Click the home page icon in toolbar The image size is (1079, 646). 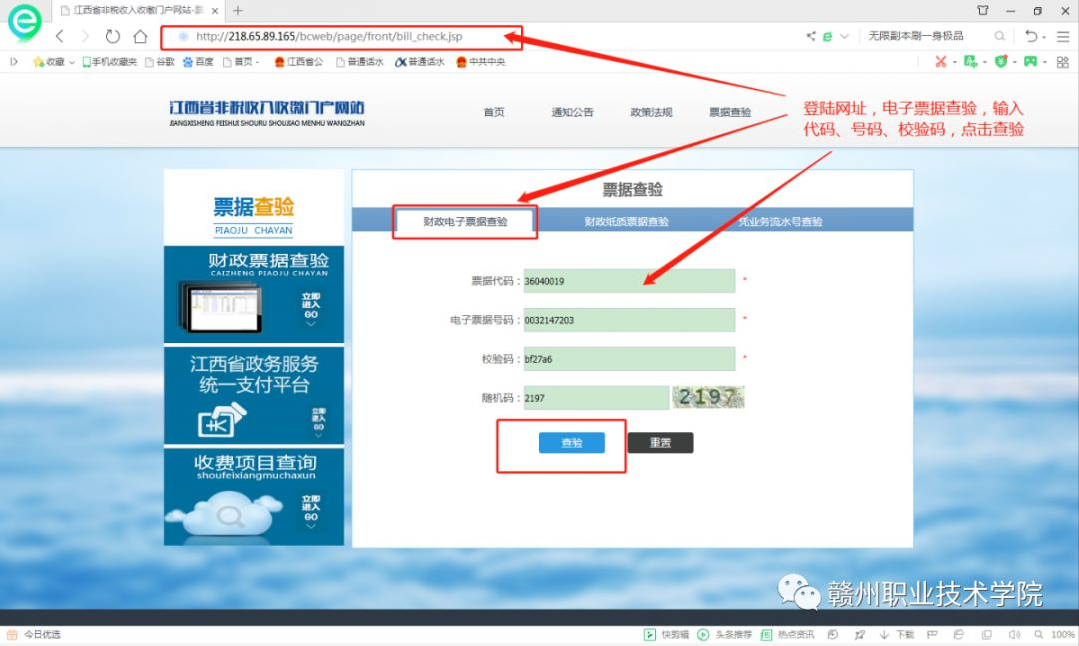(x=141, y=36)
